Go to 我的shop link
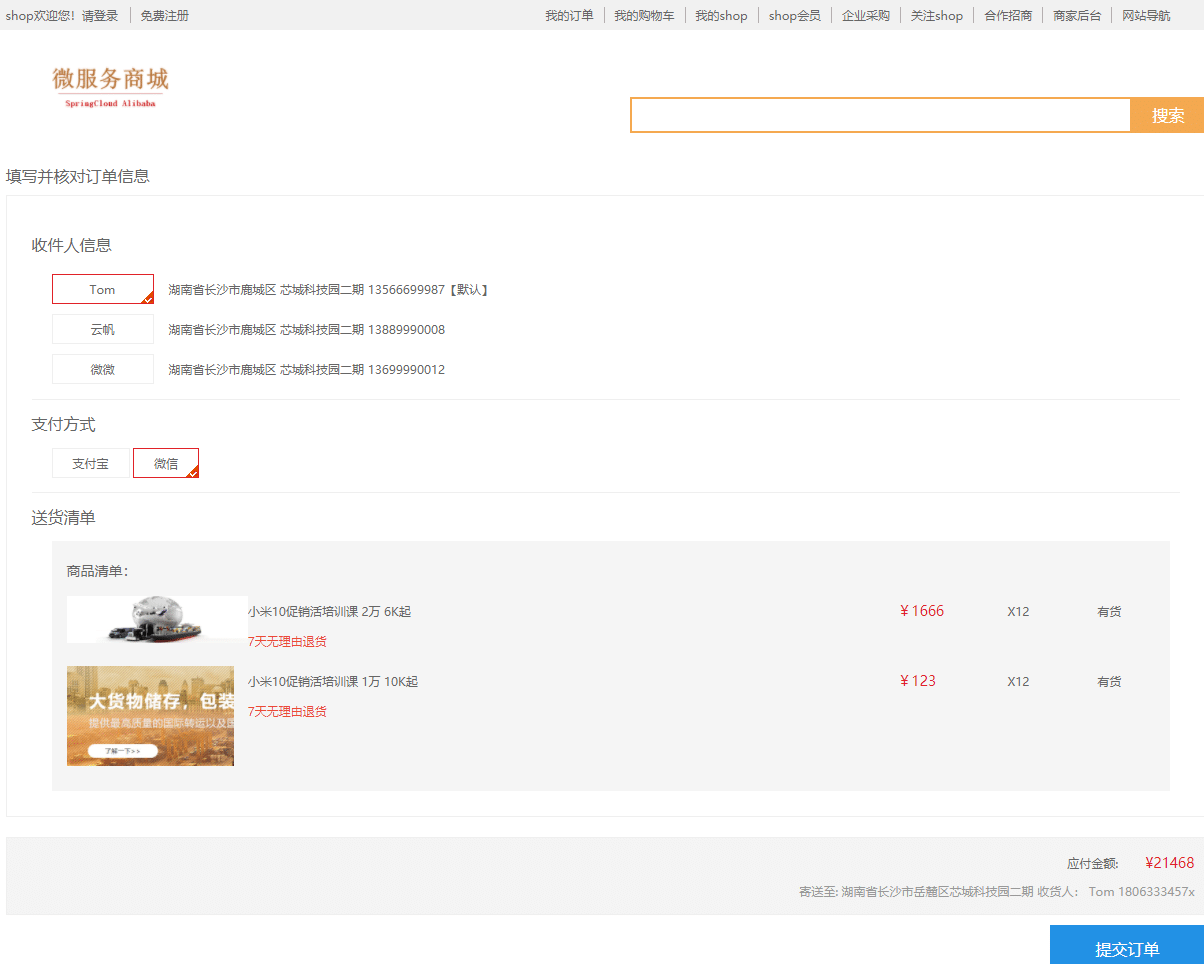Viewport: 1204px width, 964px height. point(721,16)
